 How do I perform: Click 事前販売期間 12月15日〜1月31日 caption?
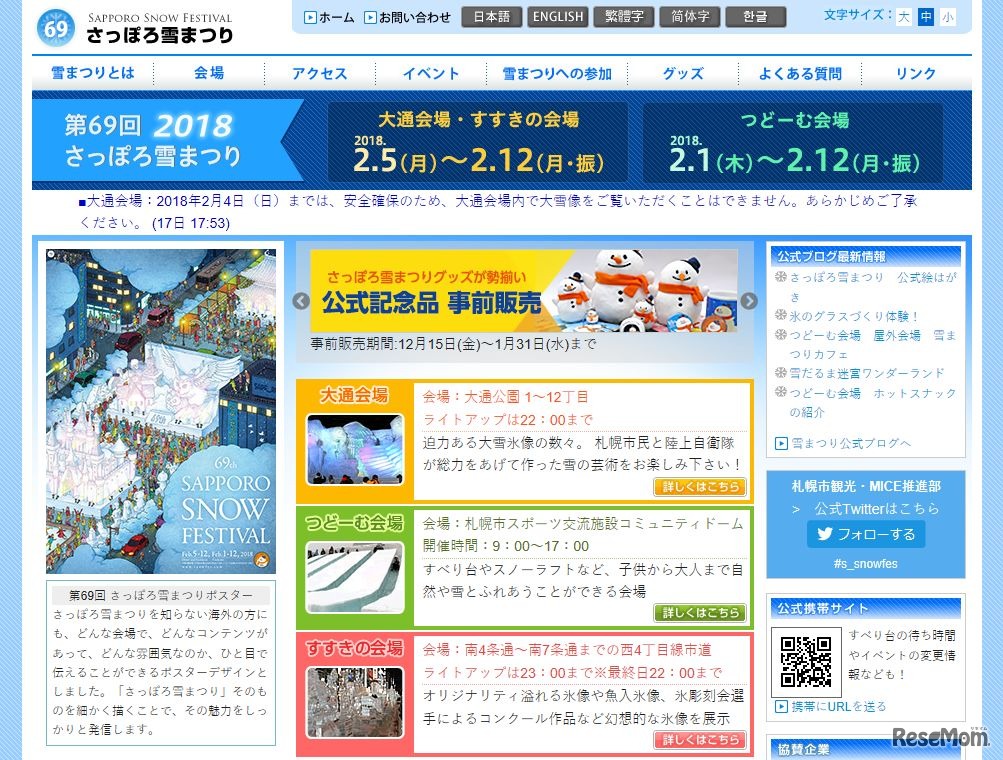click(x=454, y=344)
